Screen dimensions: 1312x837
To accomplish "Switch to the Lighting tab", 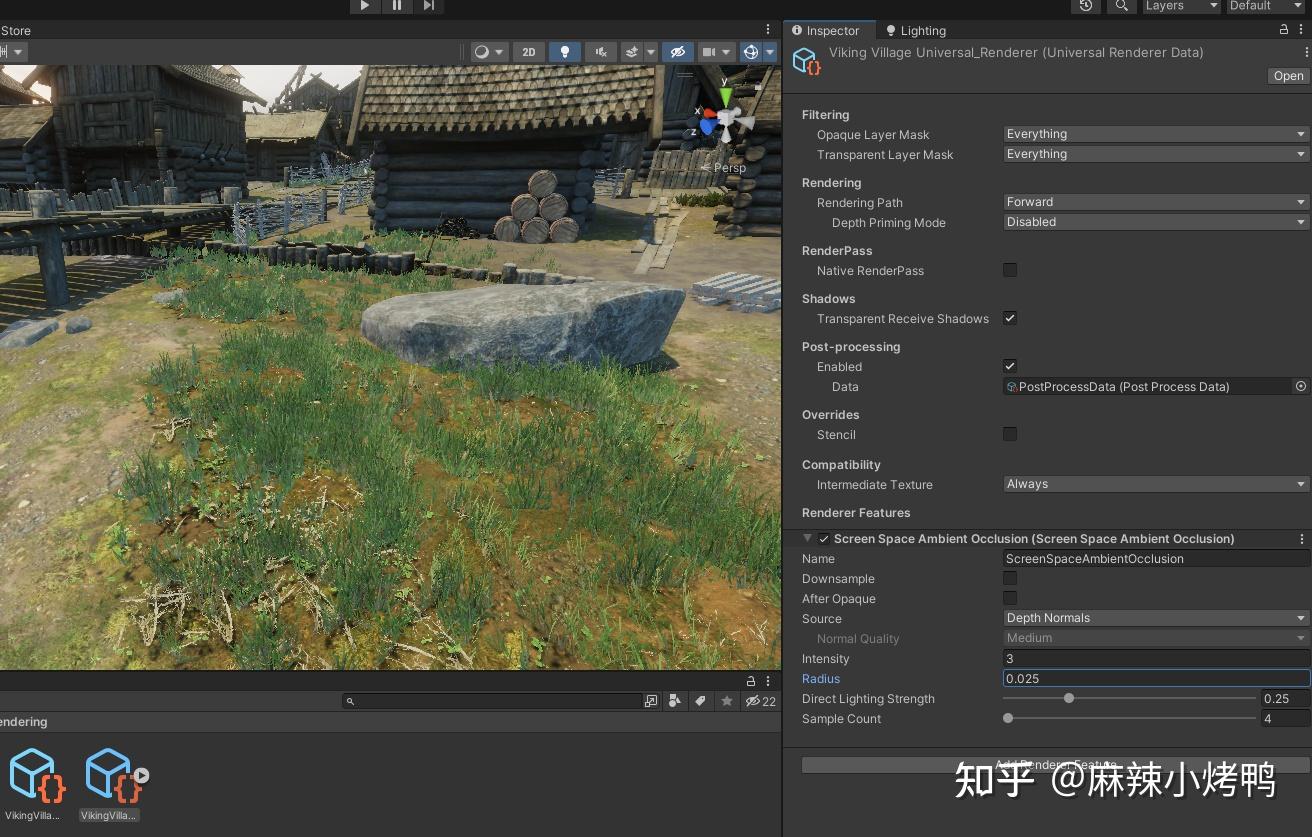I will click(915, 31).
